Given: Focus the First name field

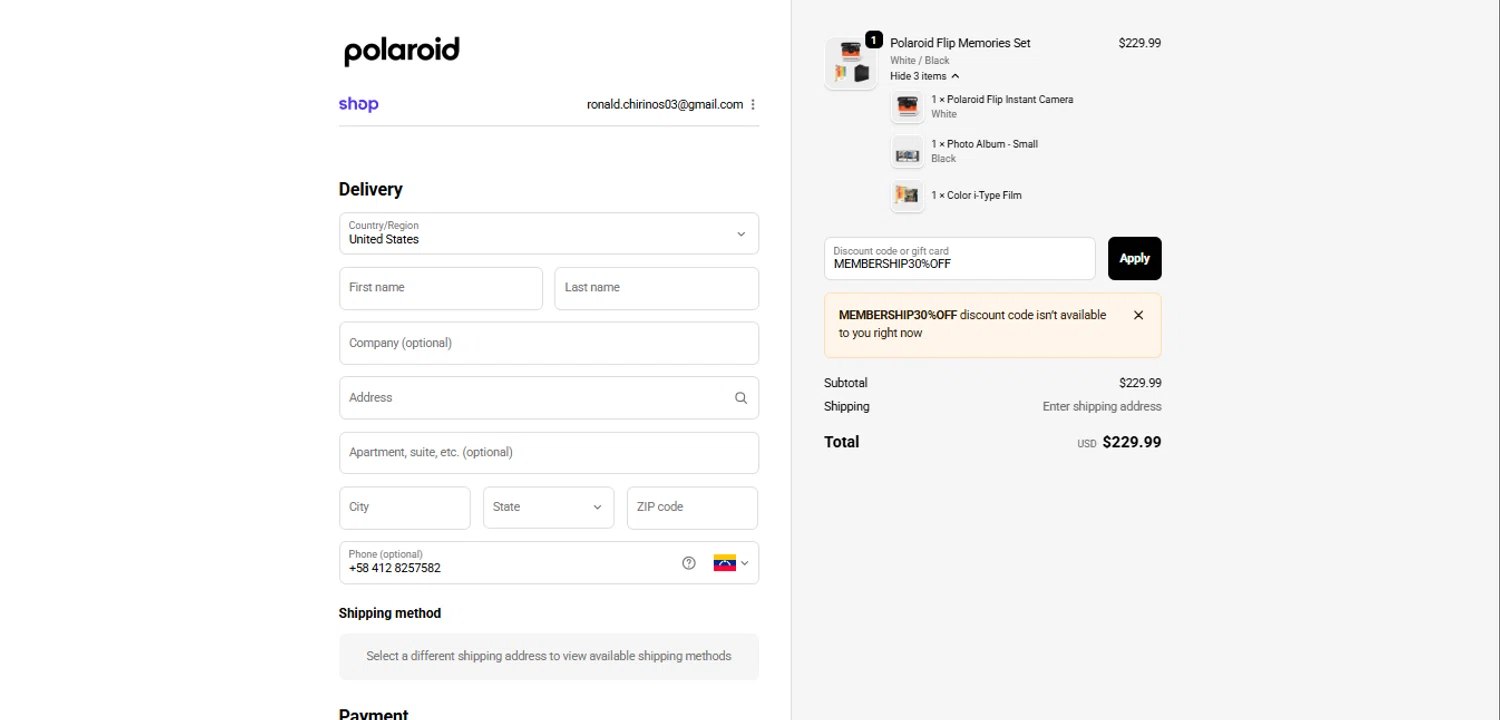Looking at the screenshot, I should (441, 288).
